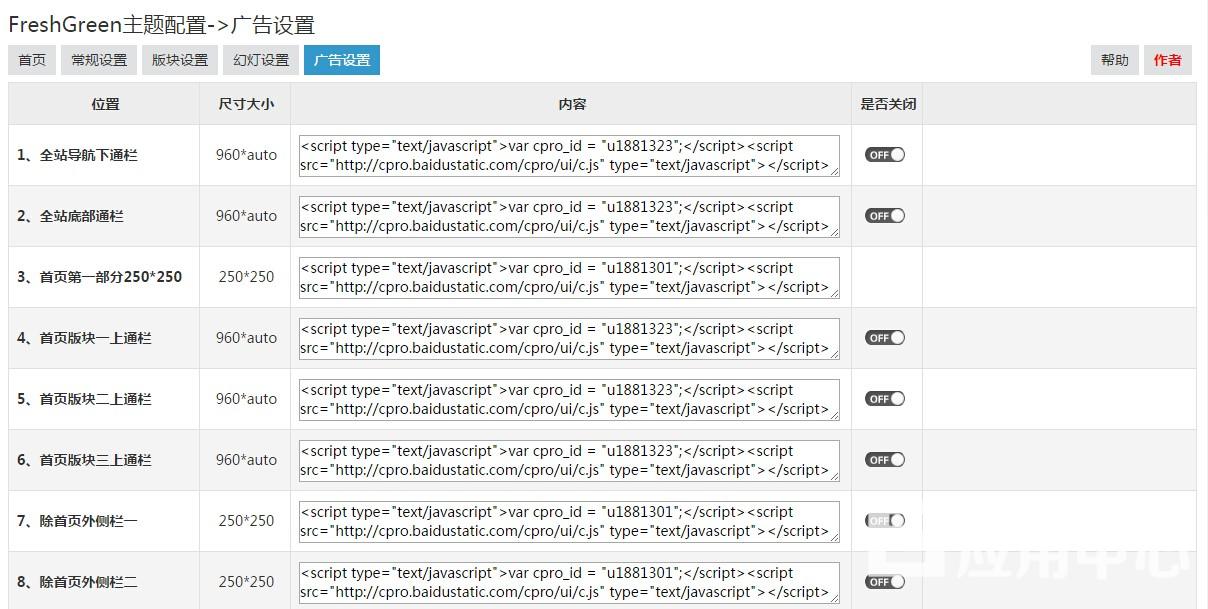
Task: Select the label 6、首页版块三上通栏
Action: 84,460
